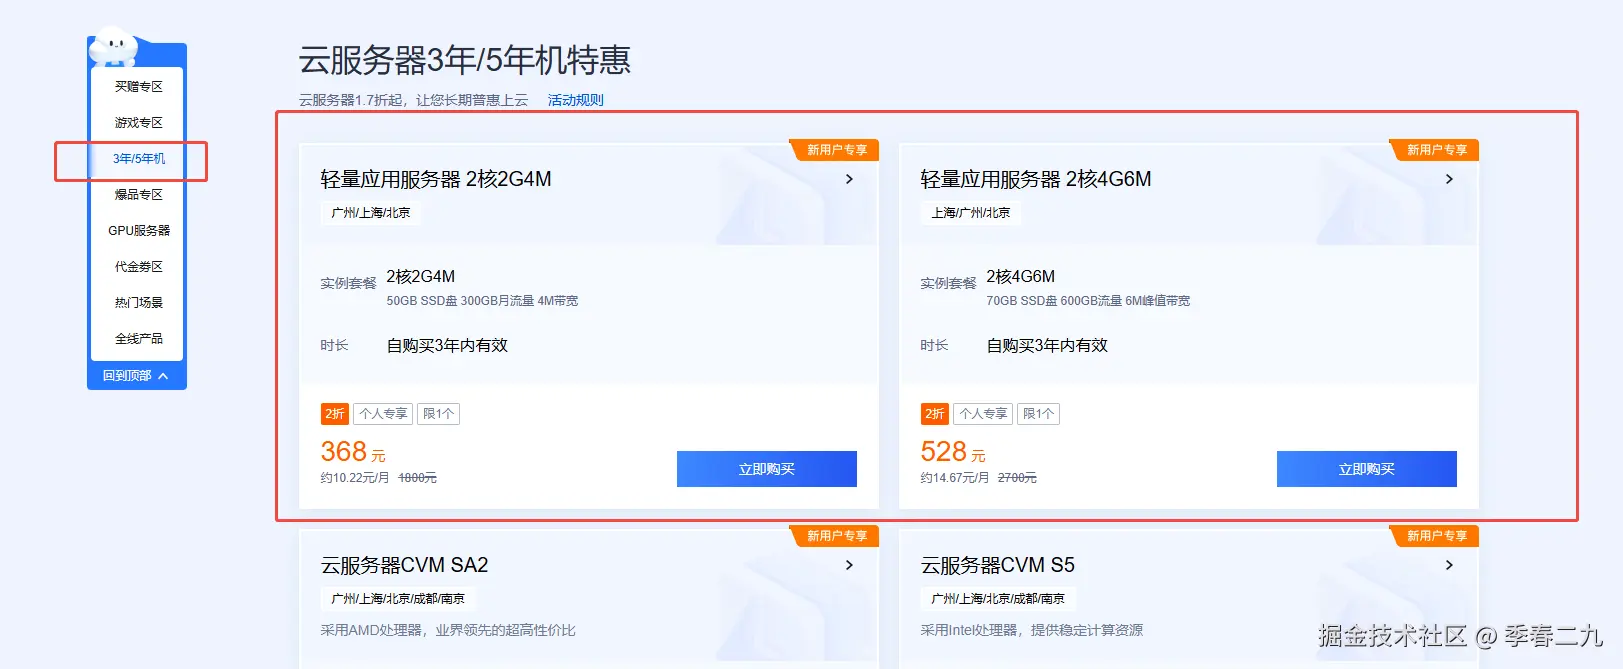Image resolution: width=1623 pixels, height=669 pixels.
Task: Open the GPU服务器 sidebar entry
Action: tap(138, 231)
